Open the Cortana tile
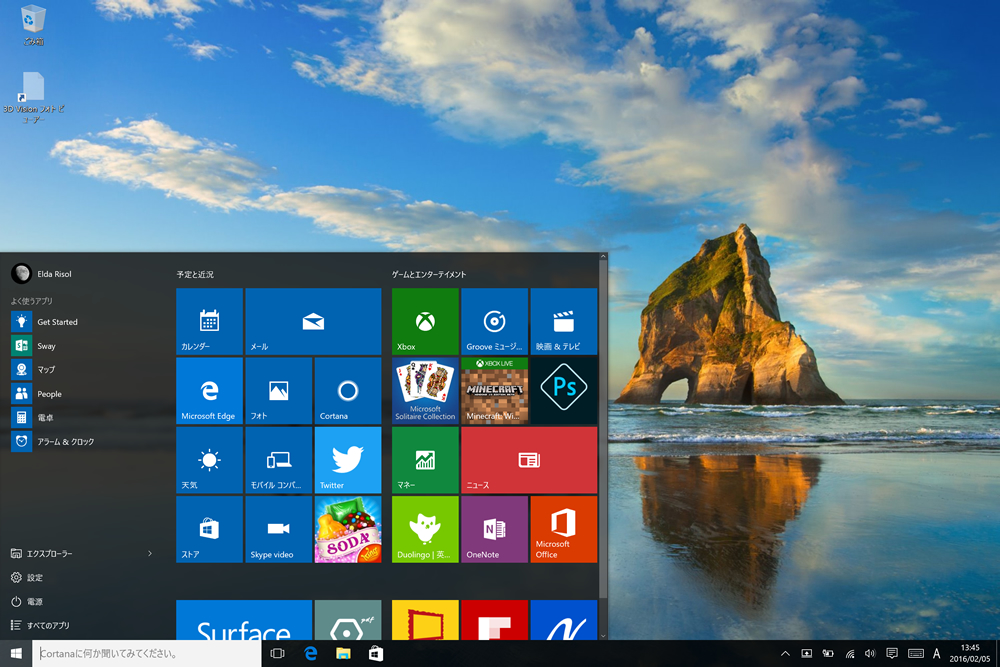 [x=348, y=391]
